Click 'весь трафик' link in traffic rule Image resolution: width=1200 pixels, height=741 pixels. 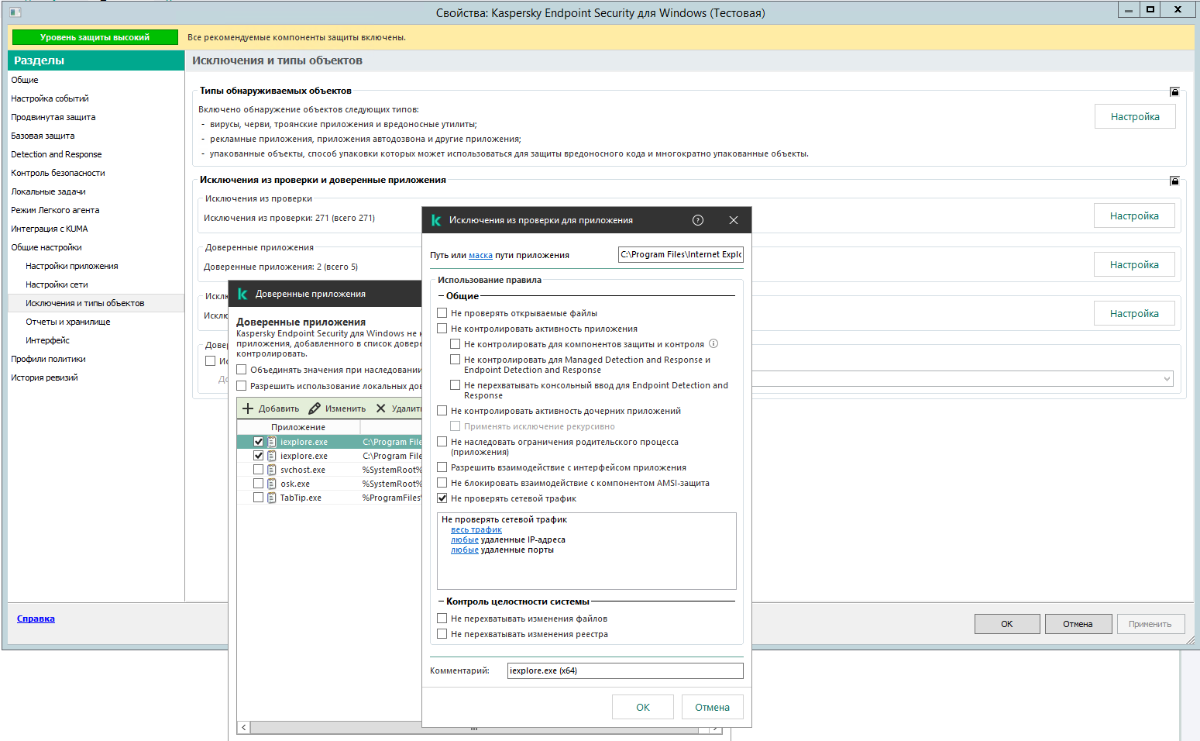tap(477, 530)
